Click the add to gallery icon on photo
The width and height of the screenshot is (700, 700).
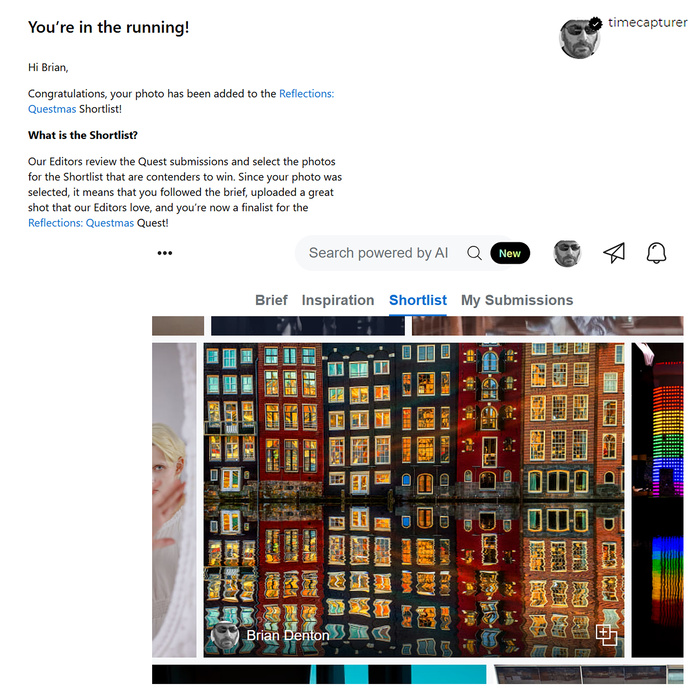[x=606, y=635]
